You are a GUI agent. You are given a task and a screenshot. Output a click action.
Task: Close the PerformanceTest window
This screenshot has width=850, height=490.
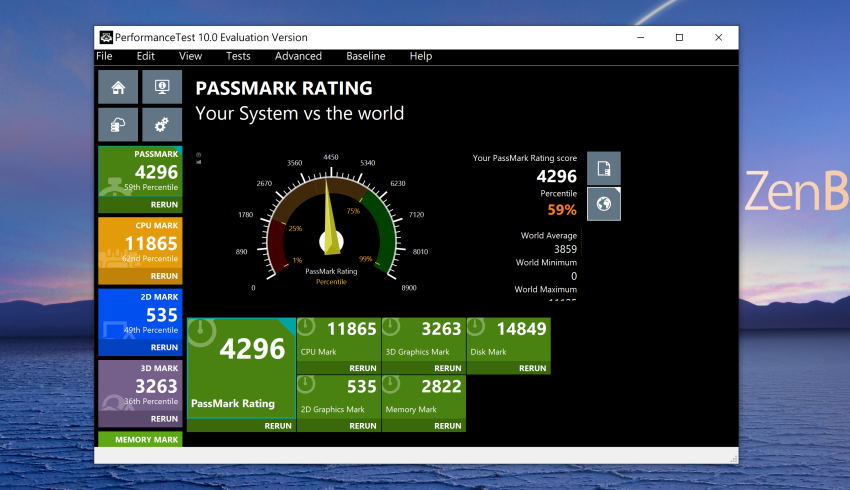click(718, 37)
